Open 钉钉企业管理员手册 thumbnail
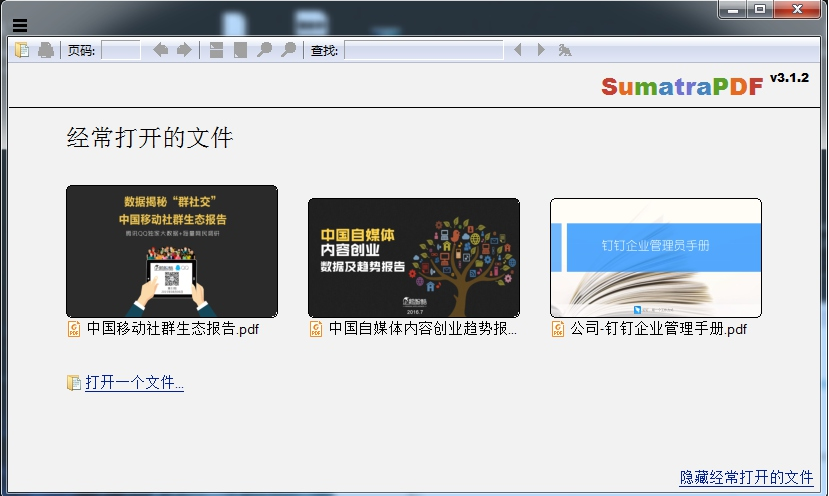This screenshot has width=829, height=496. click(656, 258)
